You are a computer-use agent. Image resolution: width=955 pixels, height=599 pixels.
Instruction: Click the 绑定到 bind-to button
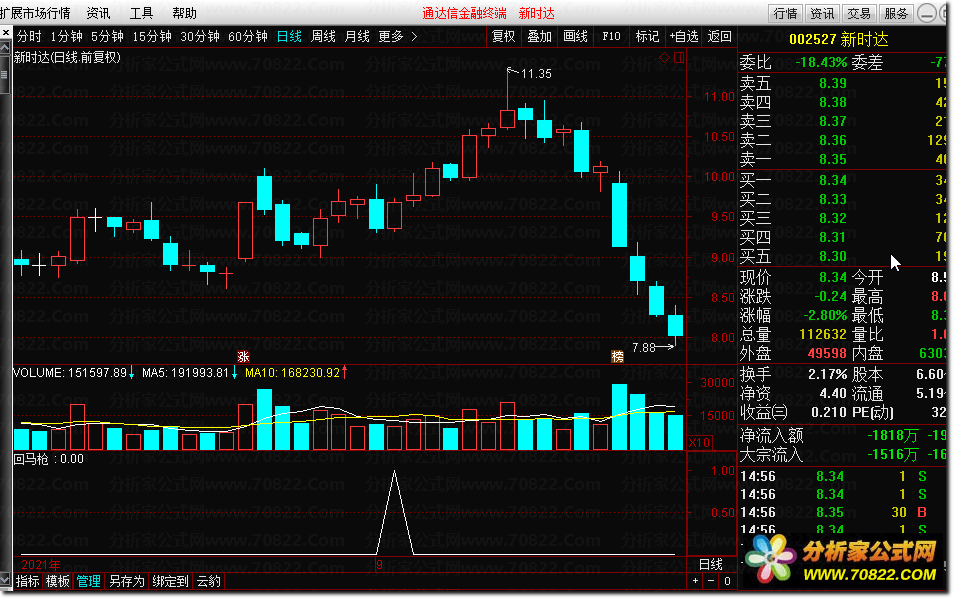(x=171, y=581)
